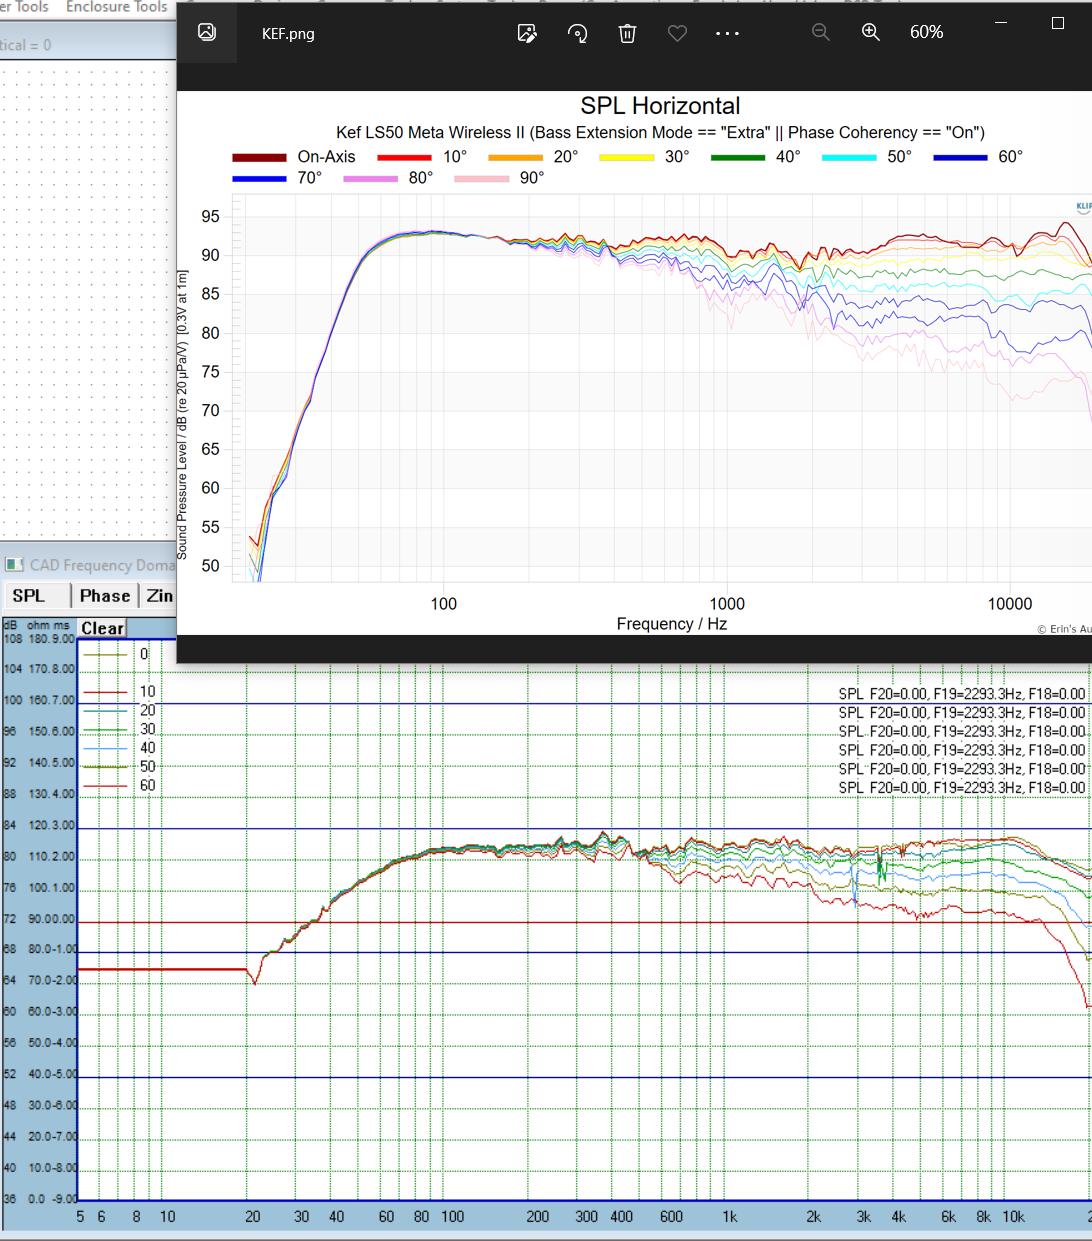Open the Enclosure Tools menu

point(117,7)
